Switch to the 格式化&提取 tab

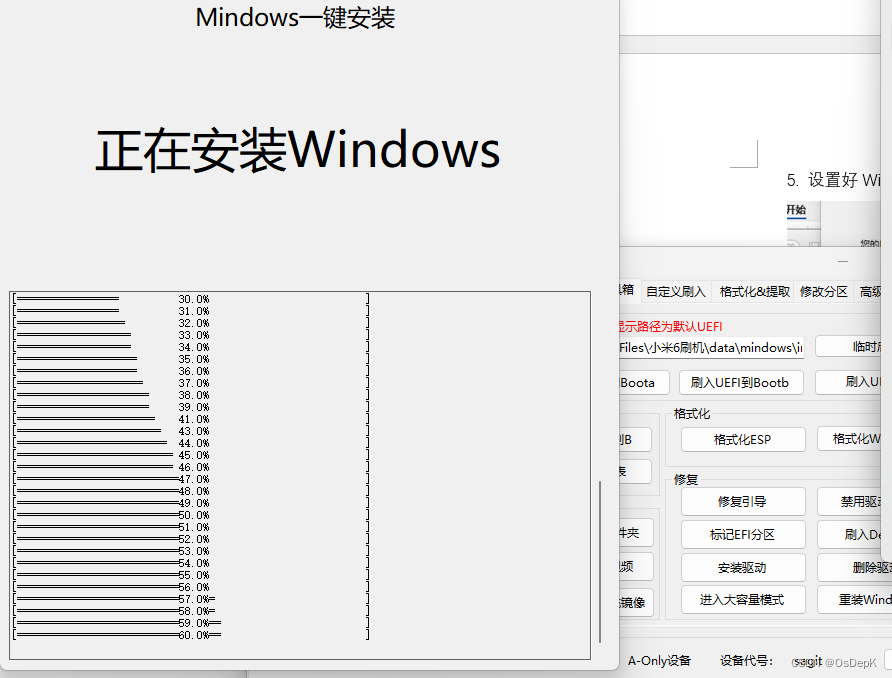(x=754, y=292)
